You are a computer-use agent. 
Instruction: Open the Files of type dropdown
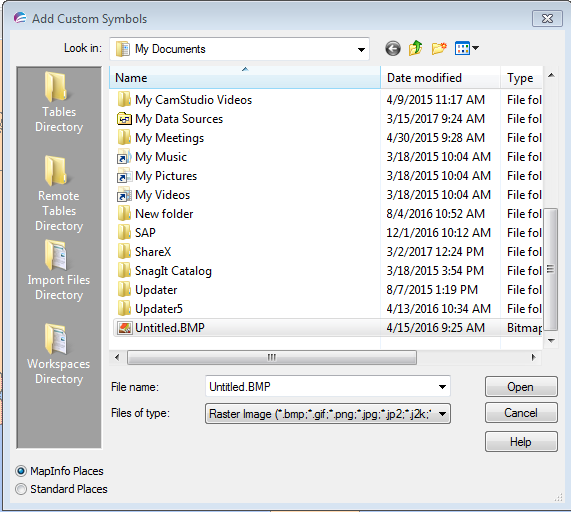click(328, 413)
